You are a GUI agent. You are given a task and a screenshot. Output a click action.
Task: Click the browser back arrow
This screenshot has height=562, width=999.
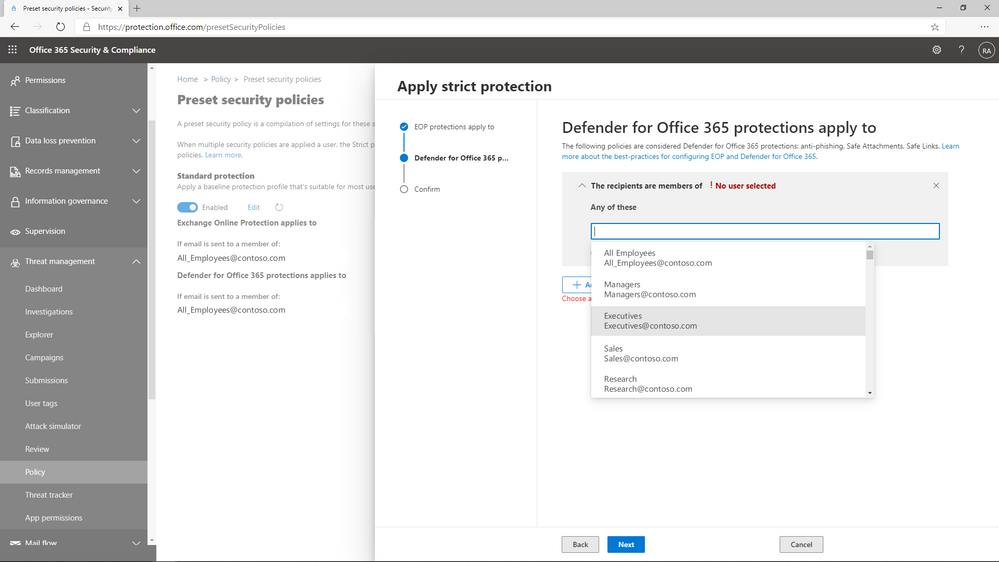click(15, 27)
